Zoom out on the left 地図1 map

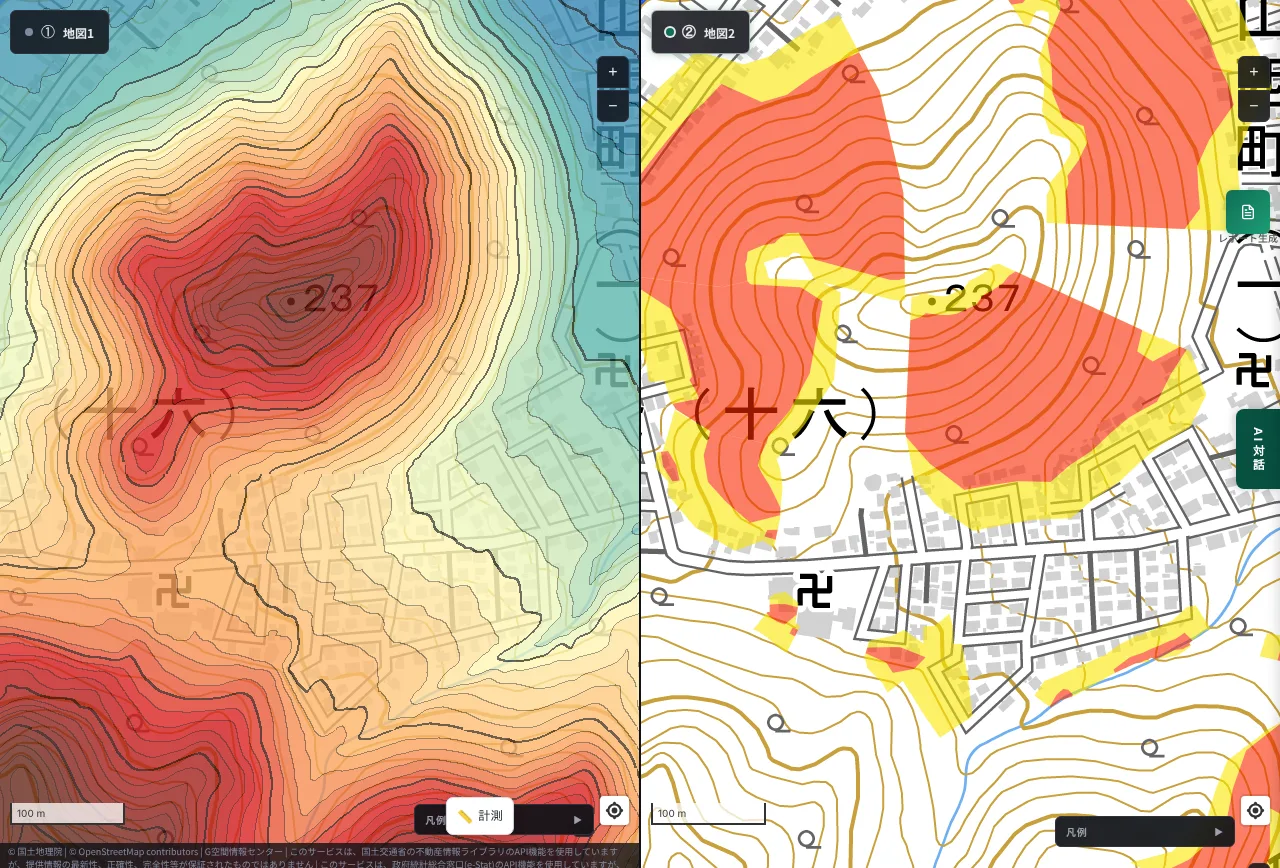click(x=613, y=105)
